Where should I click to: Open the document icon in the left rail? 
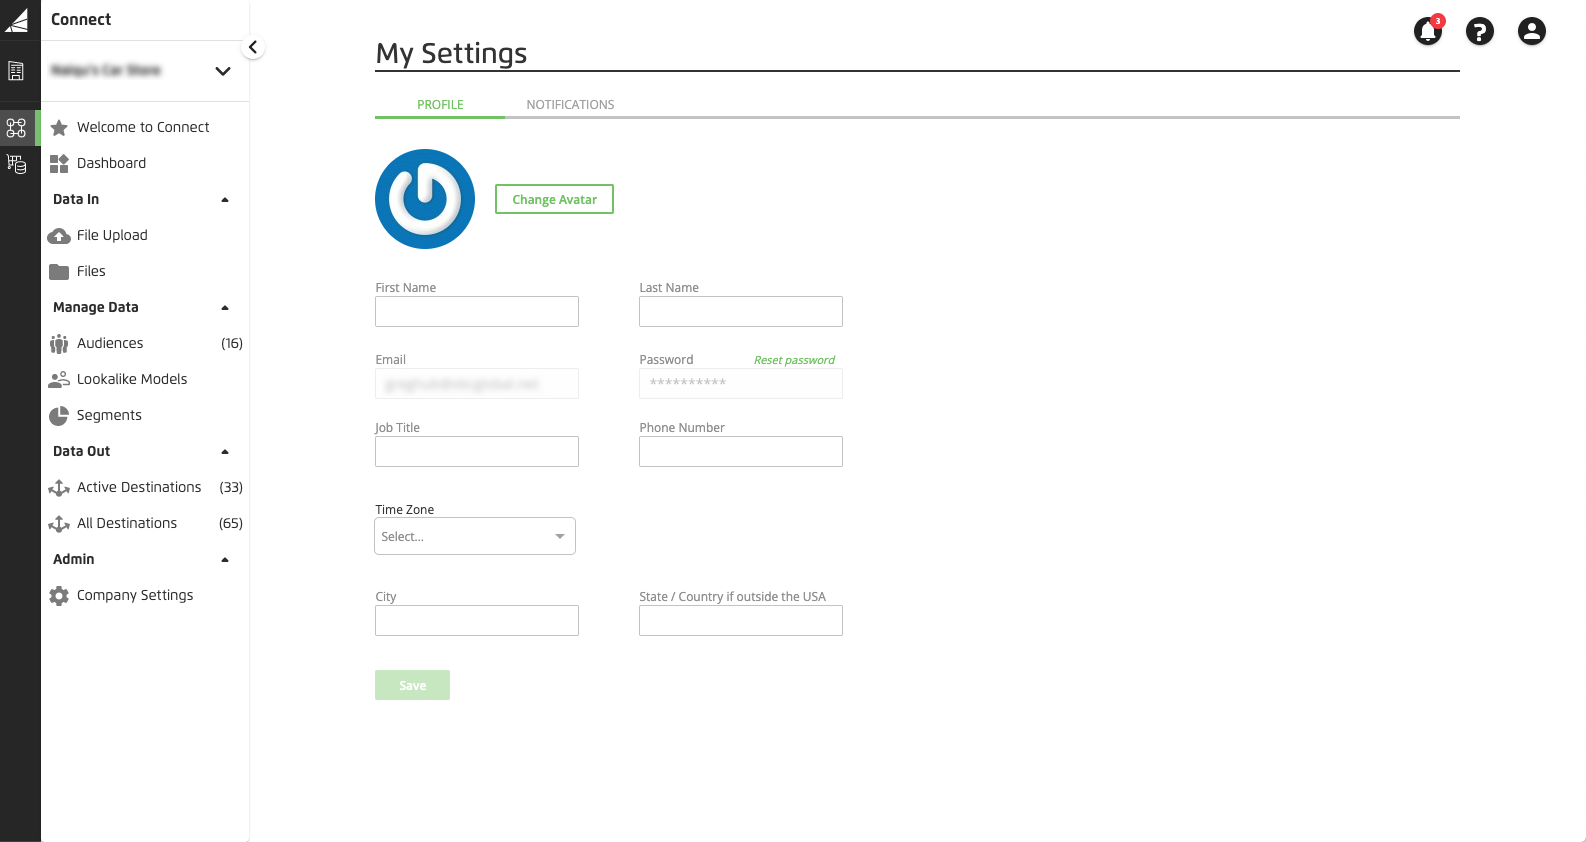(16, 71)
